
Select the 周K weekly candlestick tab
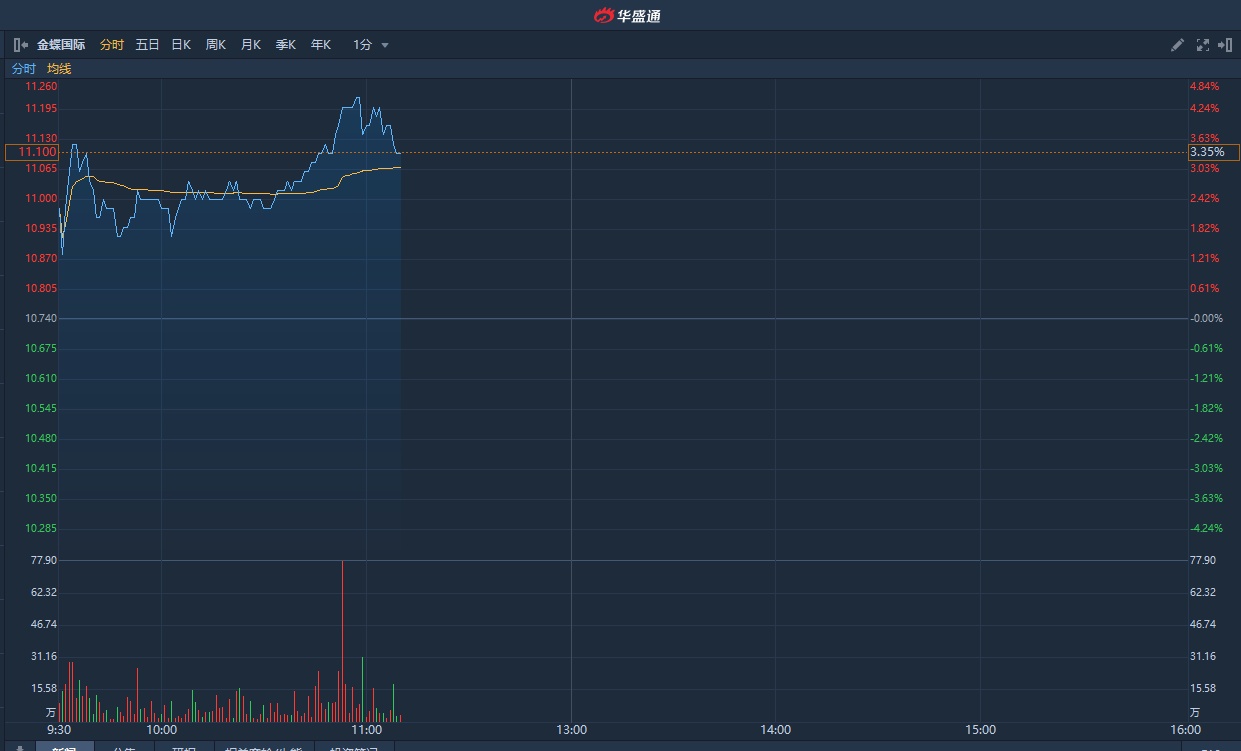(x=216, y=45)
